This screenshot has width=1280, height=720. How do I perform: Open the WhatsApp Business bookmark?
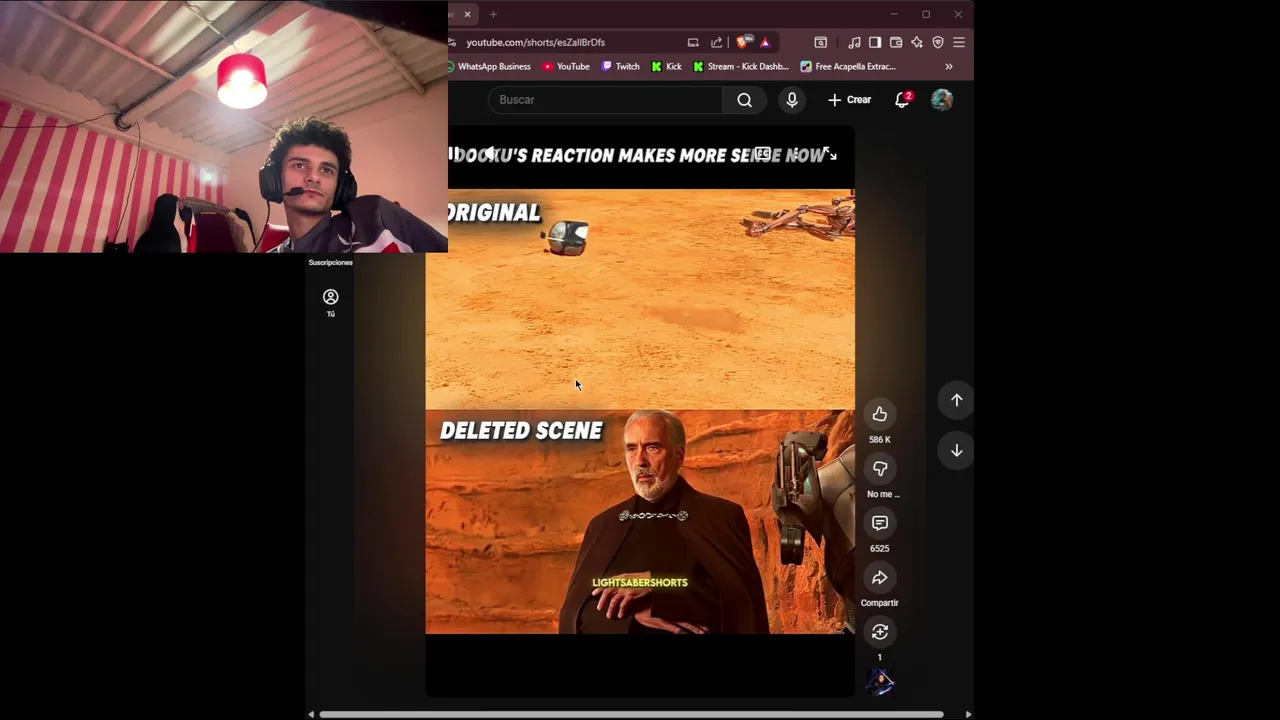tap(488, 67)
